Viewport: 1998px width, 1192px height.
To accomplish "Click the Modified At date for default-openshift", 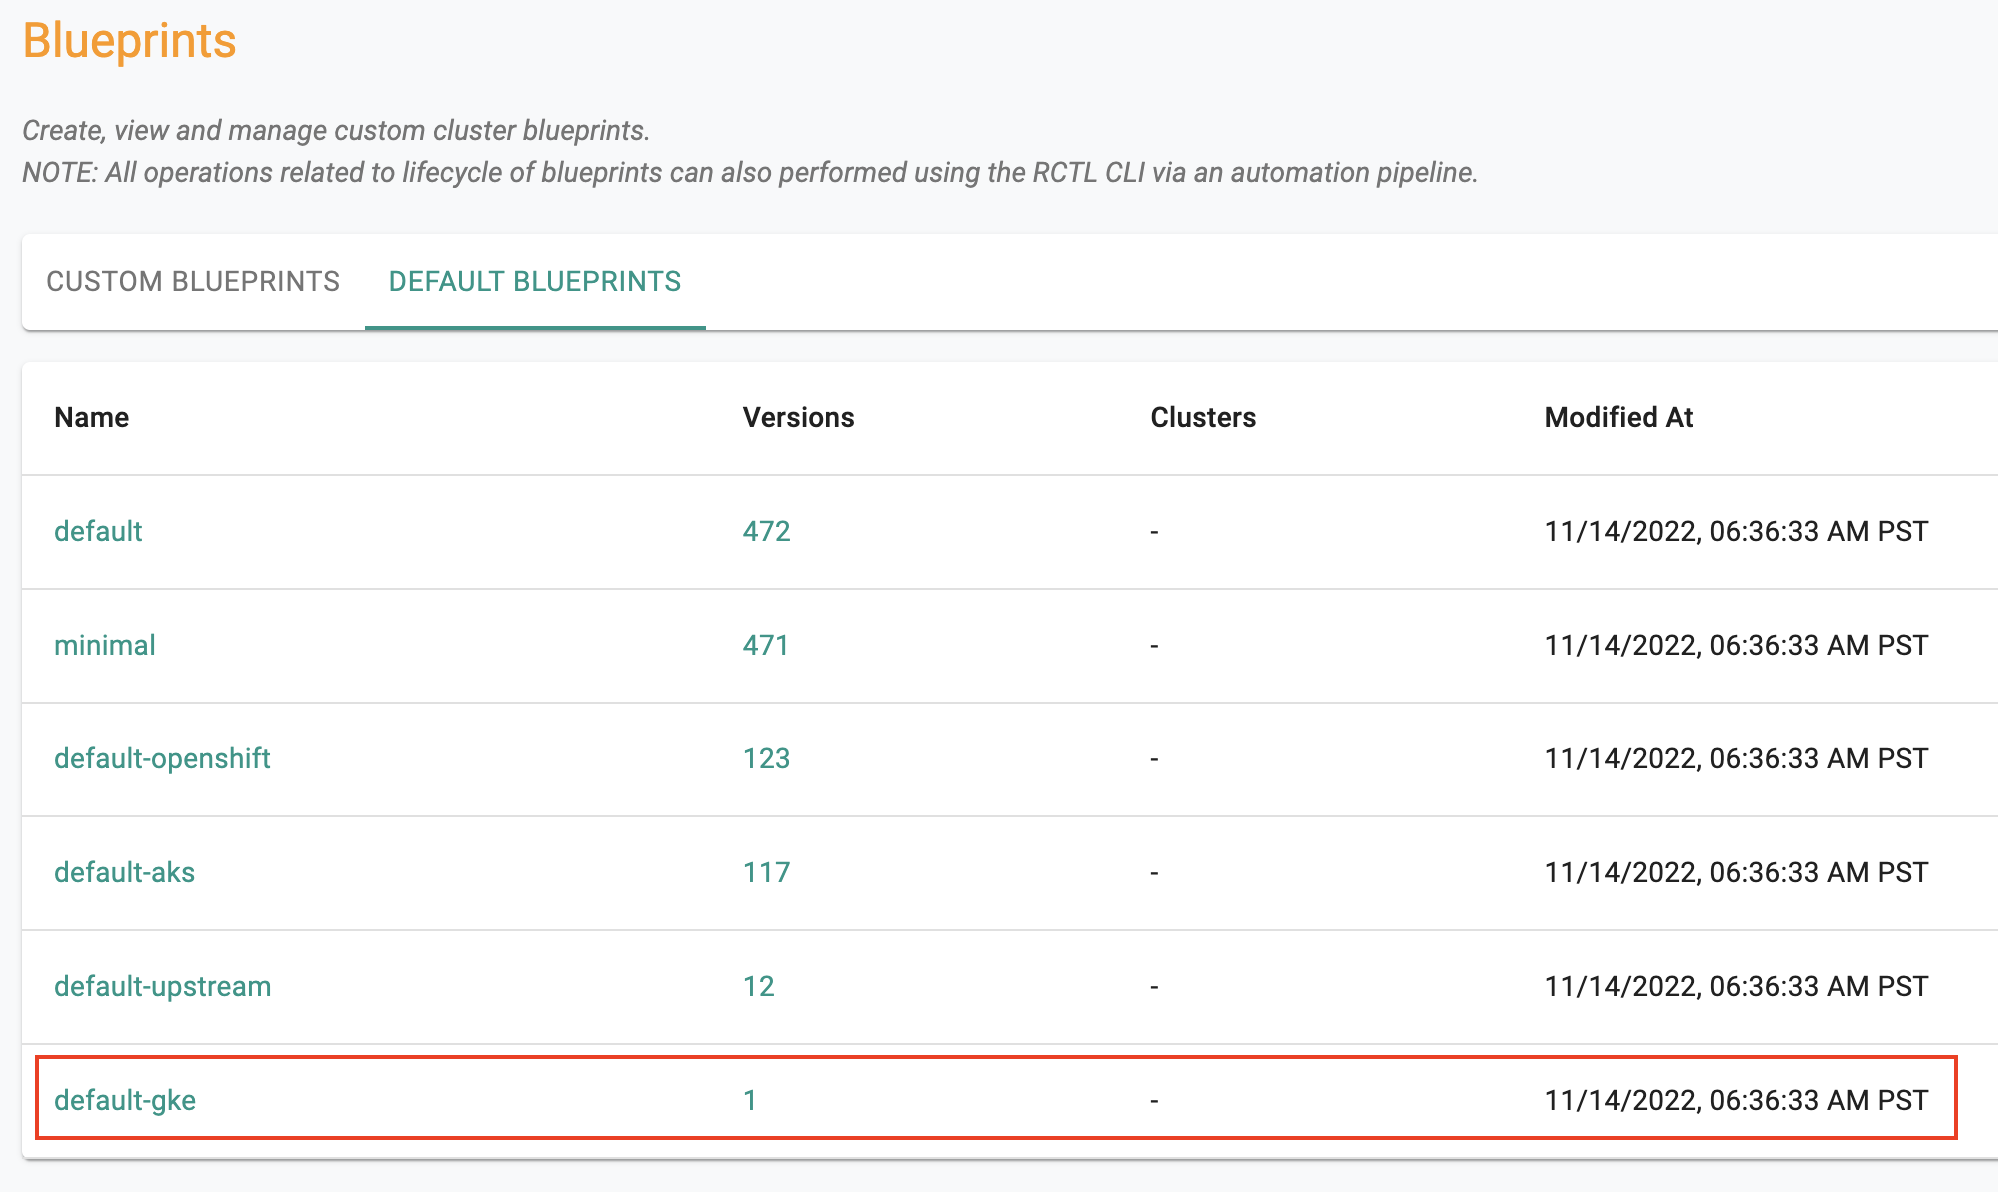I will tap(1736, 758).
